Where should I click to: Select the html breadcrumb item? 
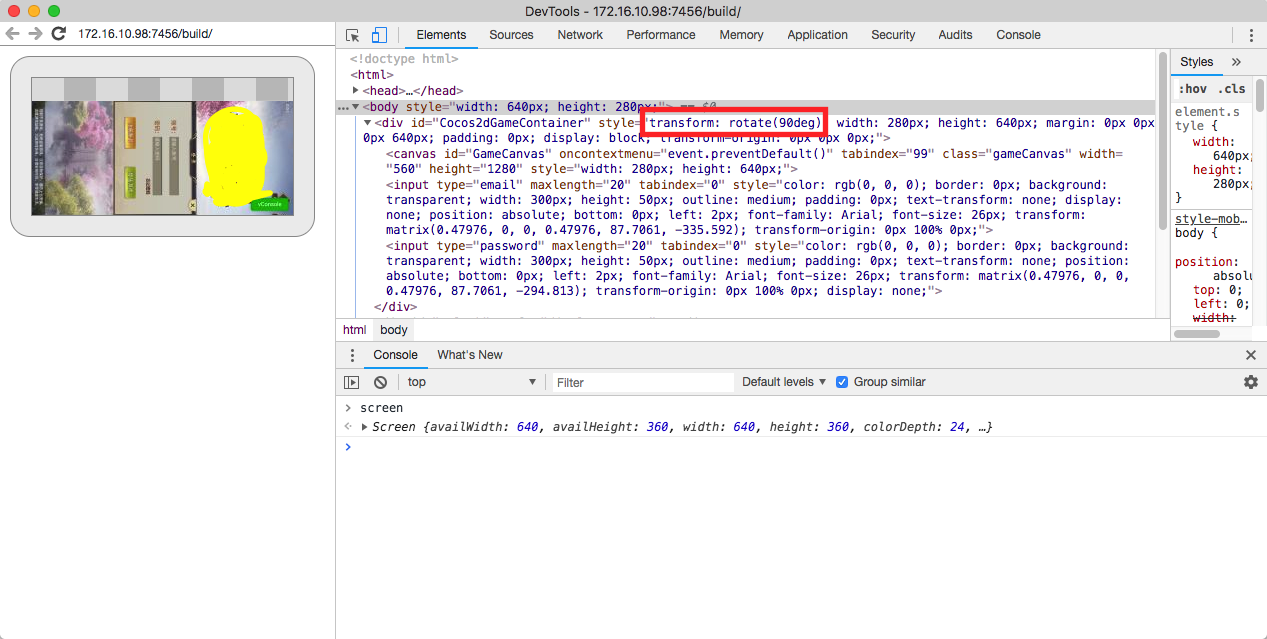click(355, 330)
